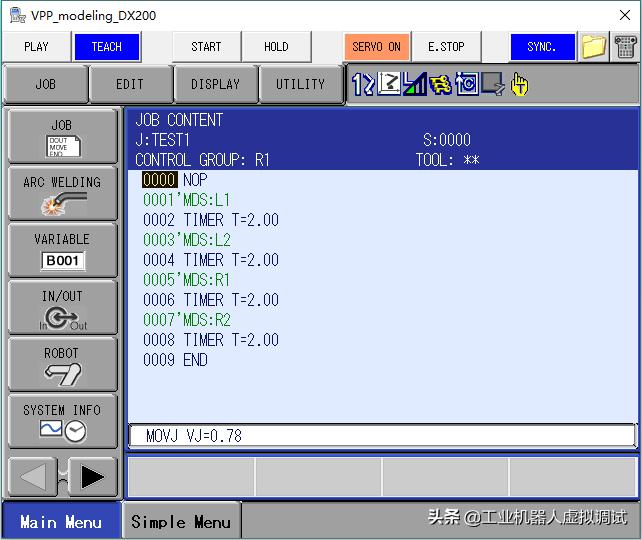Select comment line 0003 'MDS:L2

(187, 240)
